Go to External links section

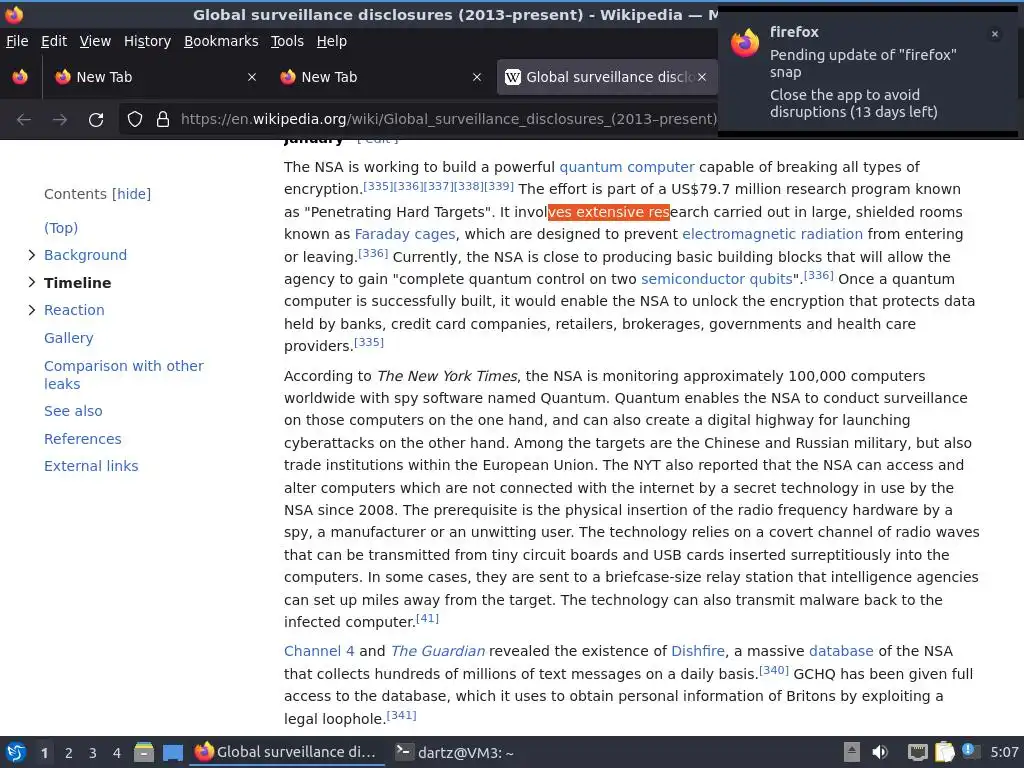coord(91,466)
